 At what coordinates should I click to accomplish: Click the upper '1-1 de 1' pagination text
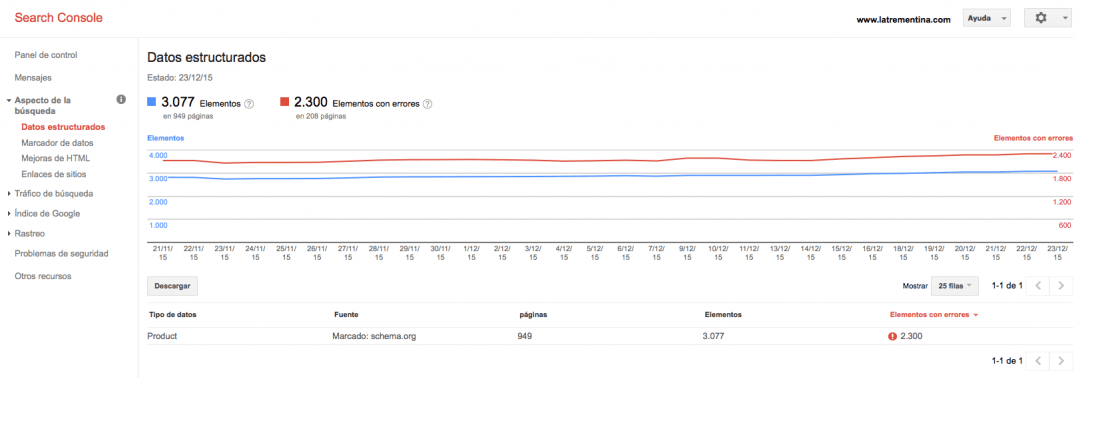(1007, 285)
